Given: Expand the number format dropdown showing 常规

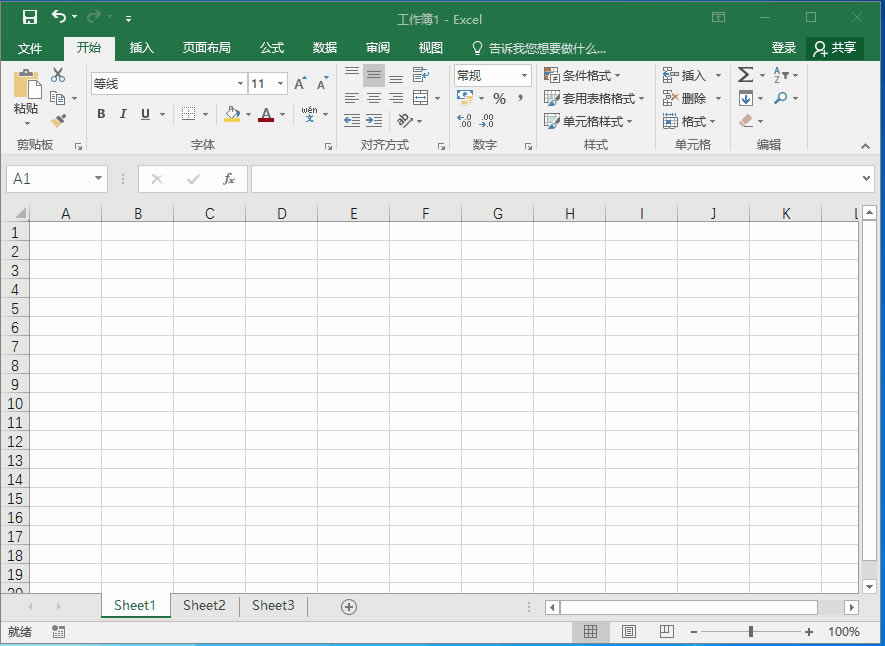Looking at the screenshot, I should (x=524, y=75).
